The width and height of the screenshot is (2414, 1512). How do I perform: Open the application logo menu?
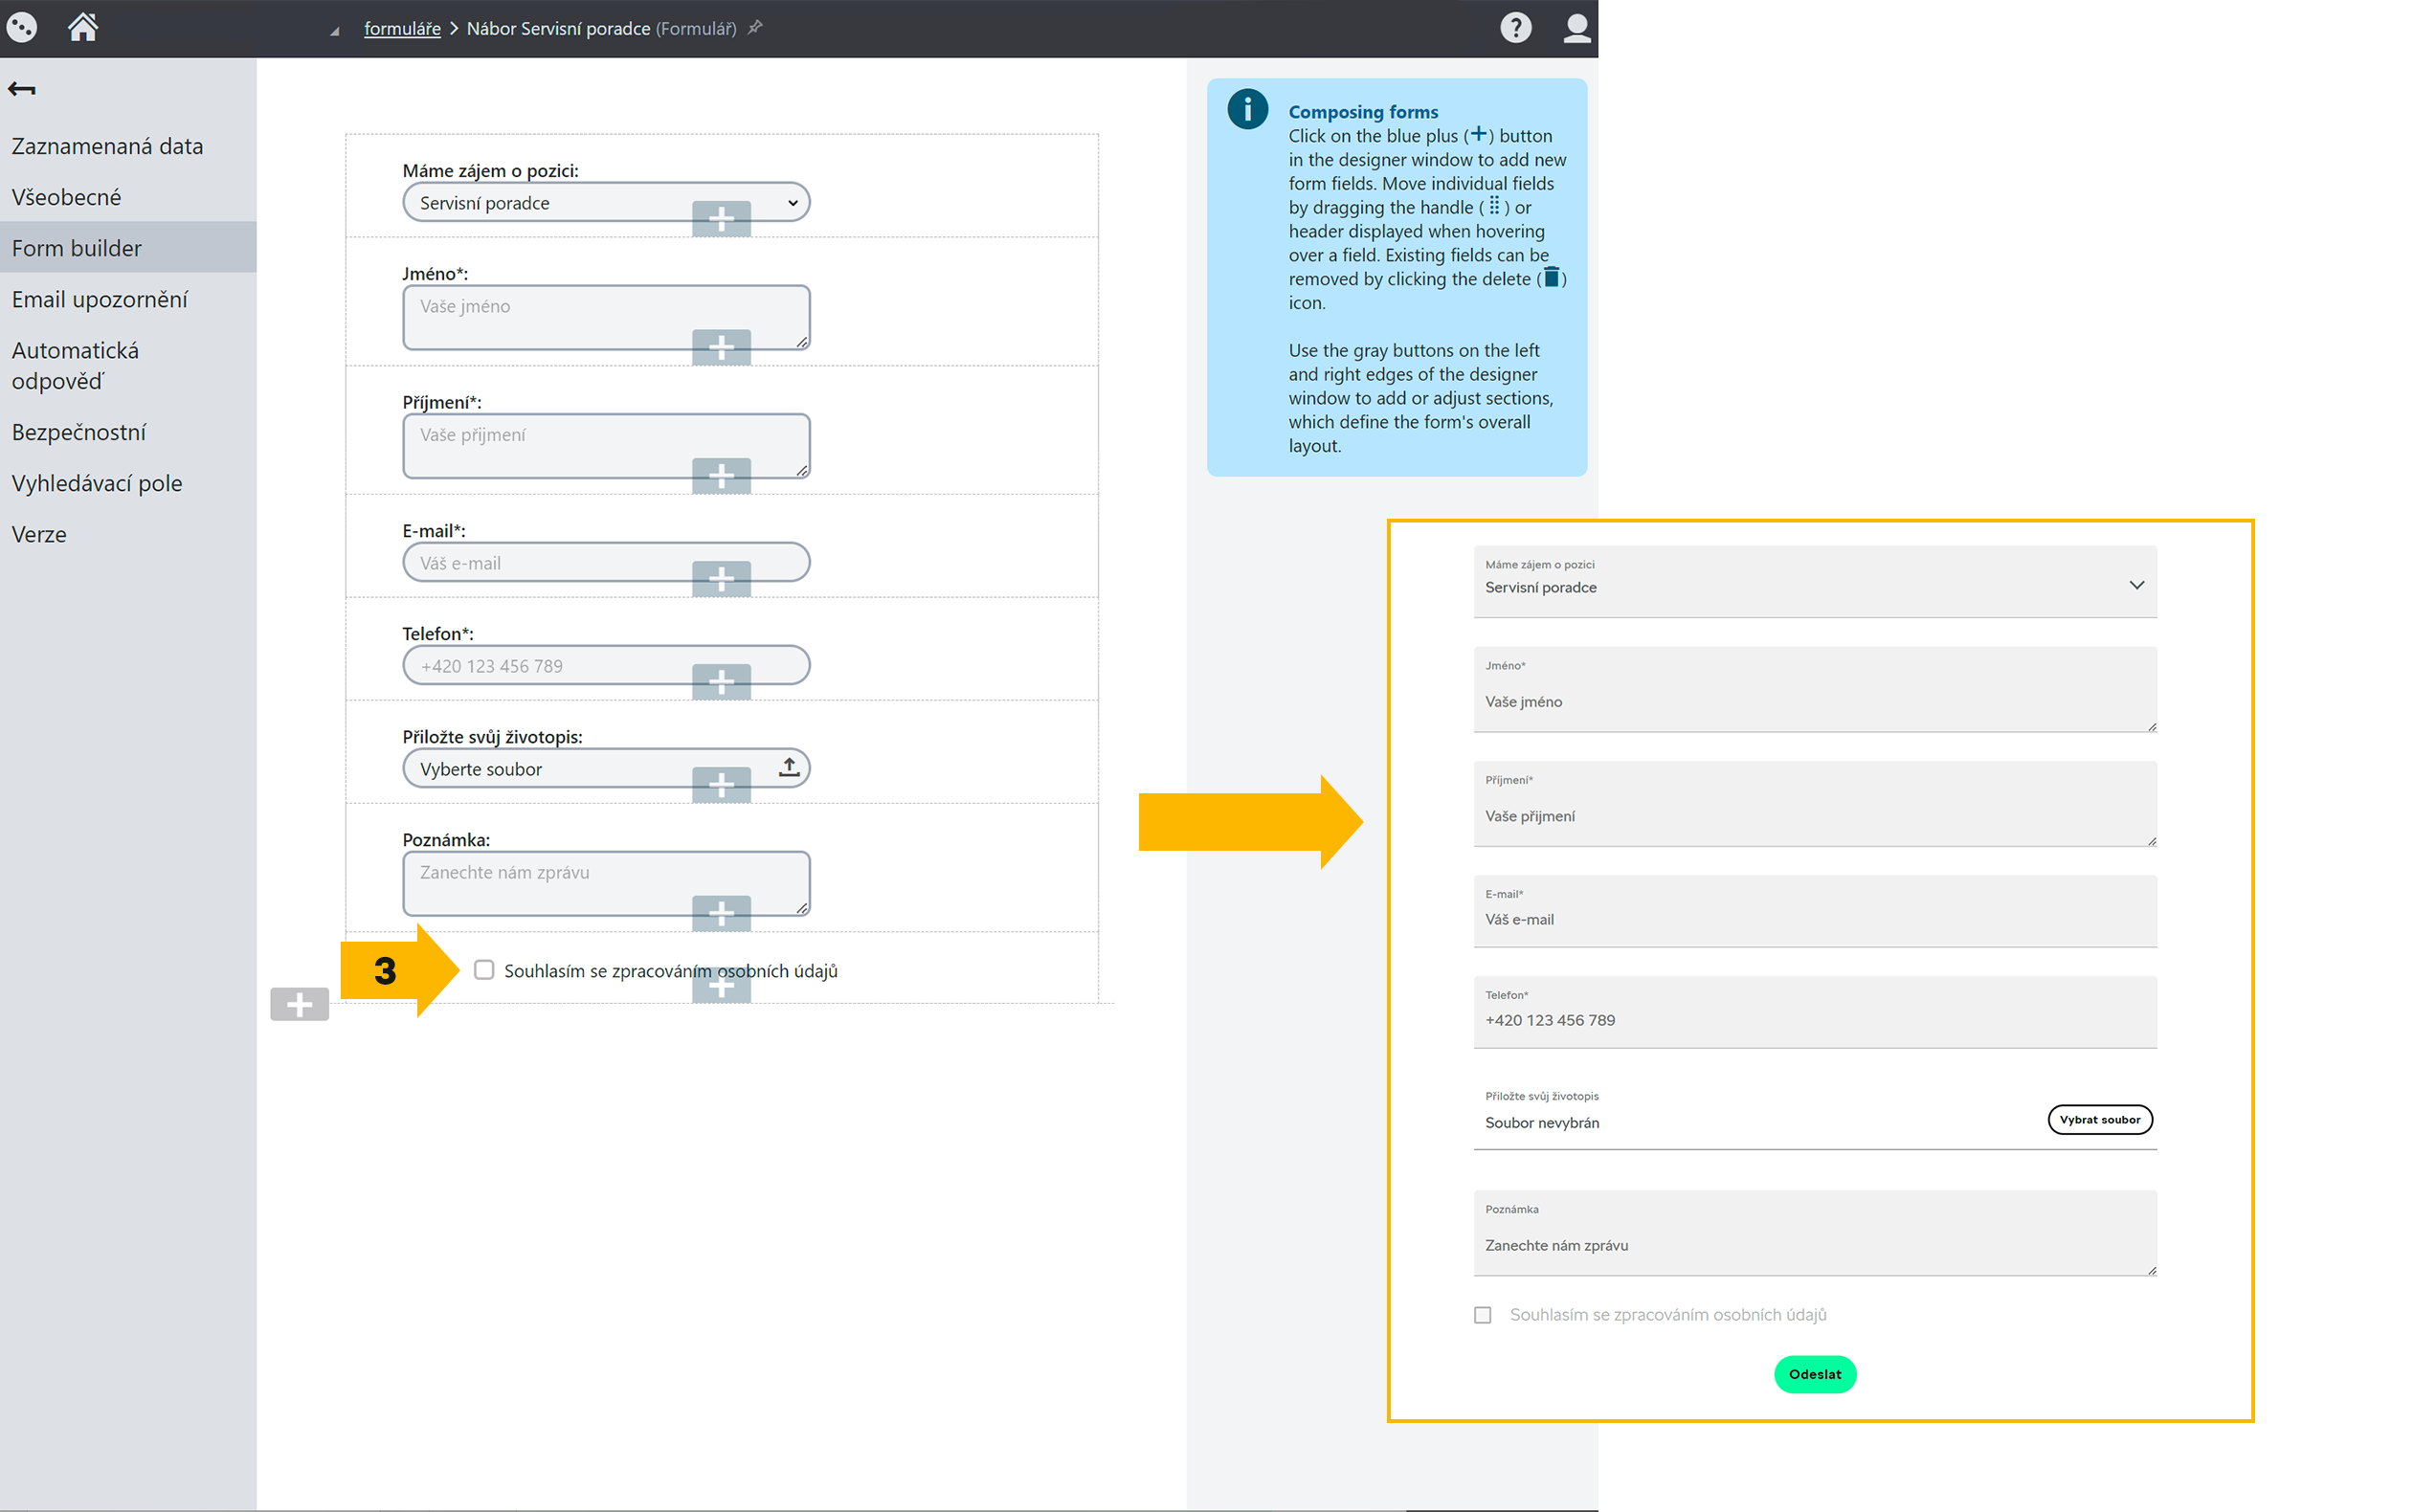click(22, 27)
